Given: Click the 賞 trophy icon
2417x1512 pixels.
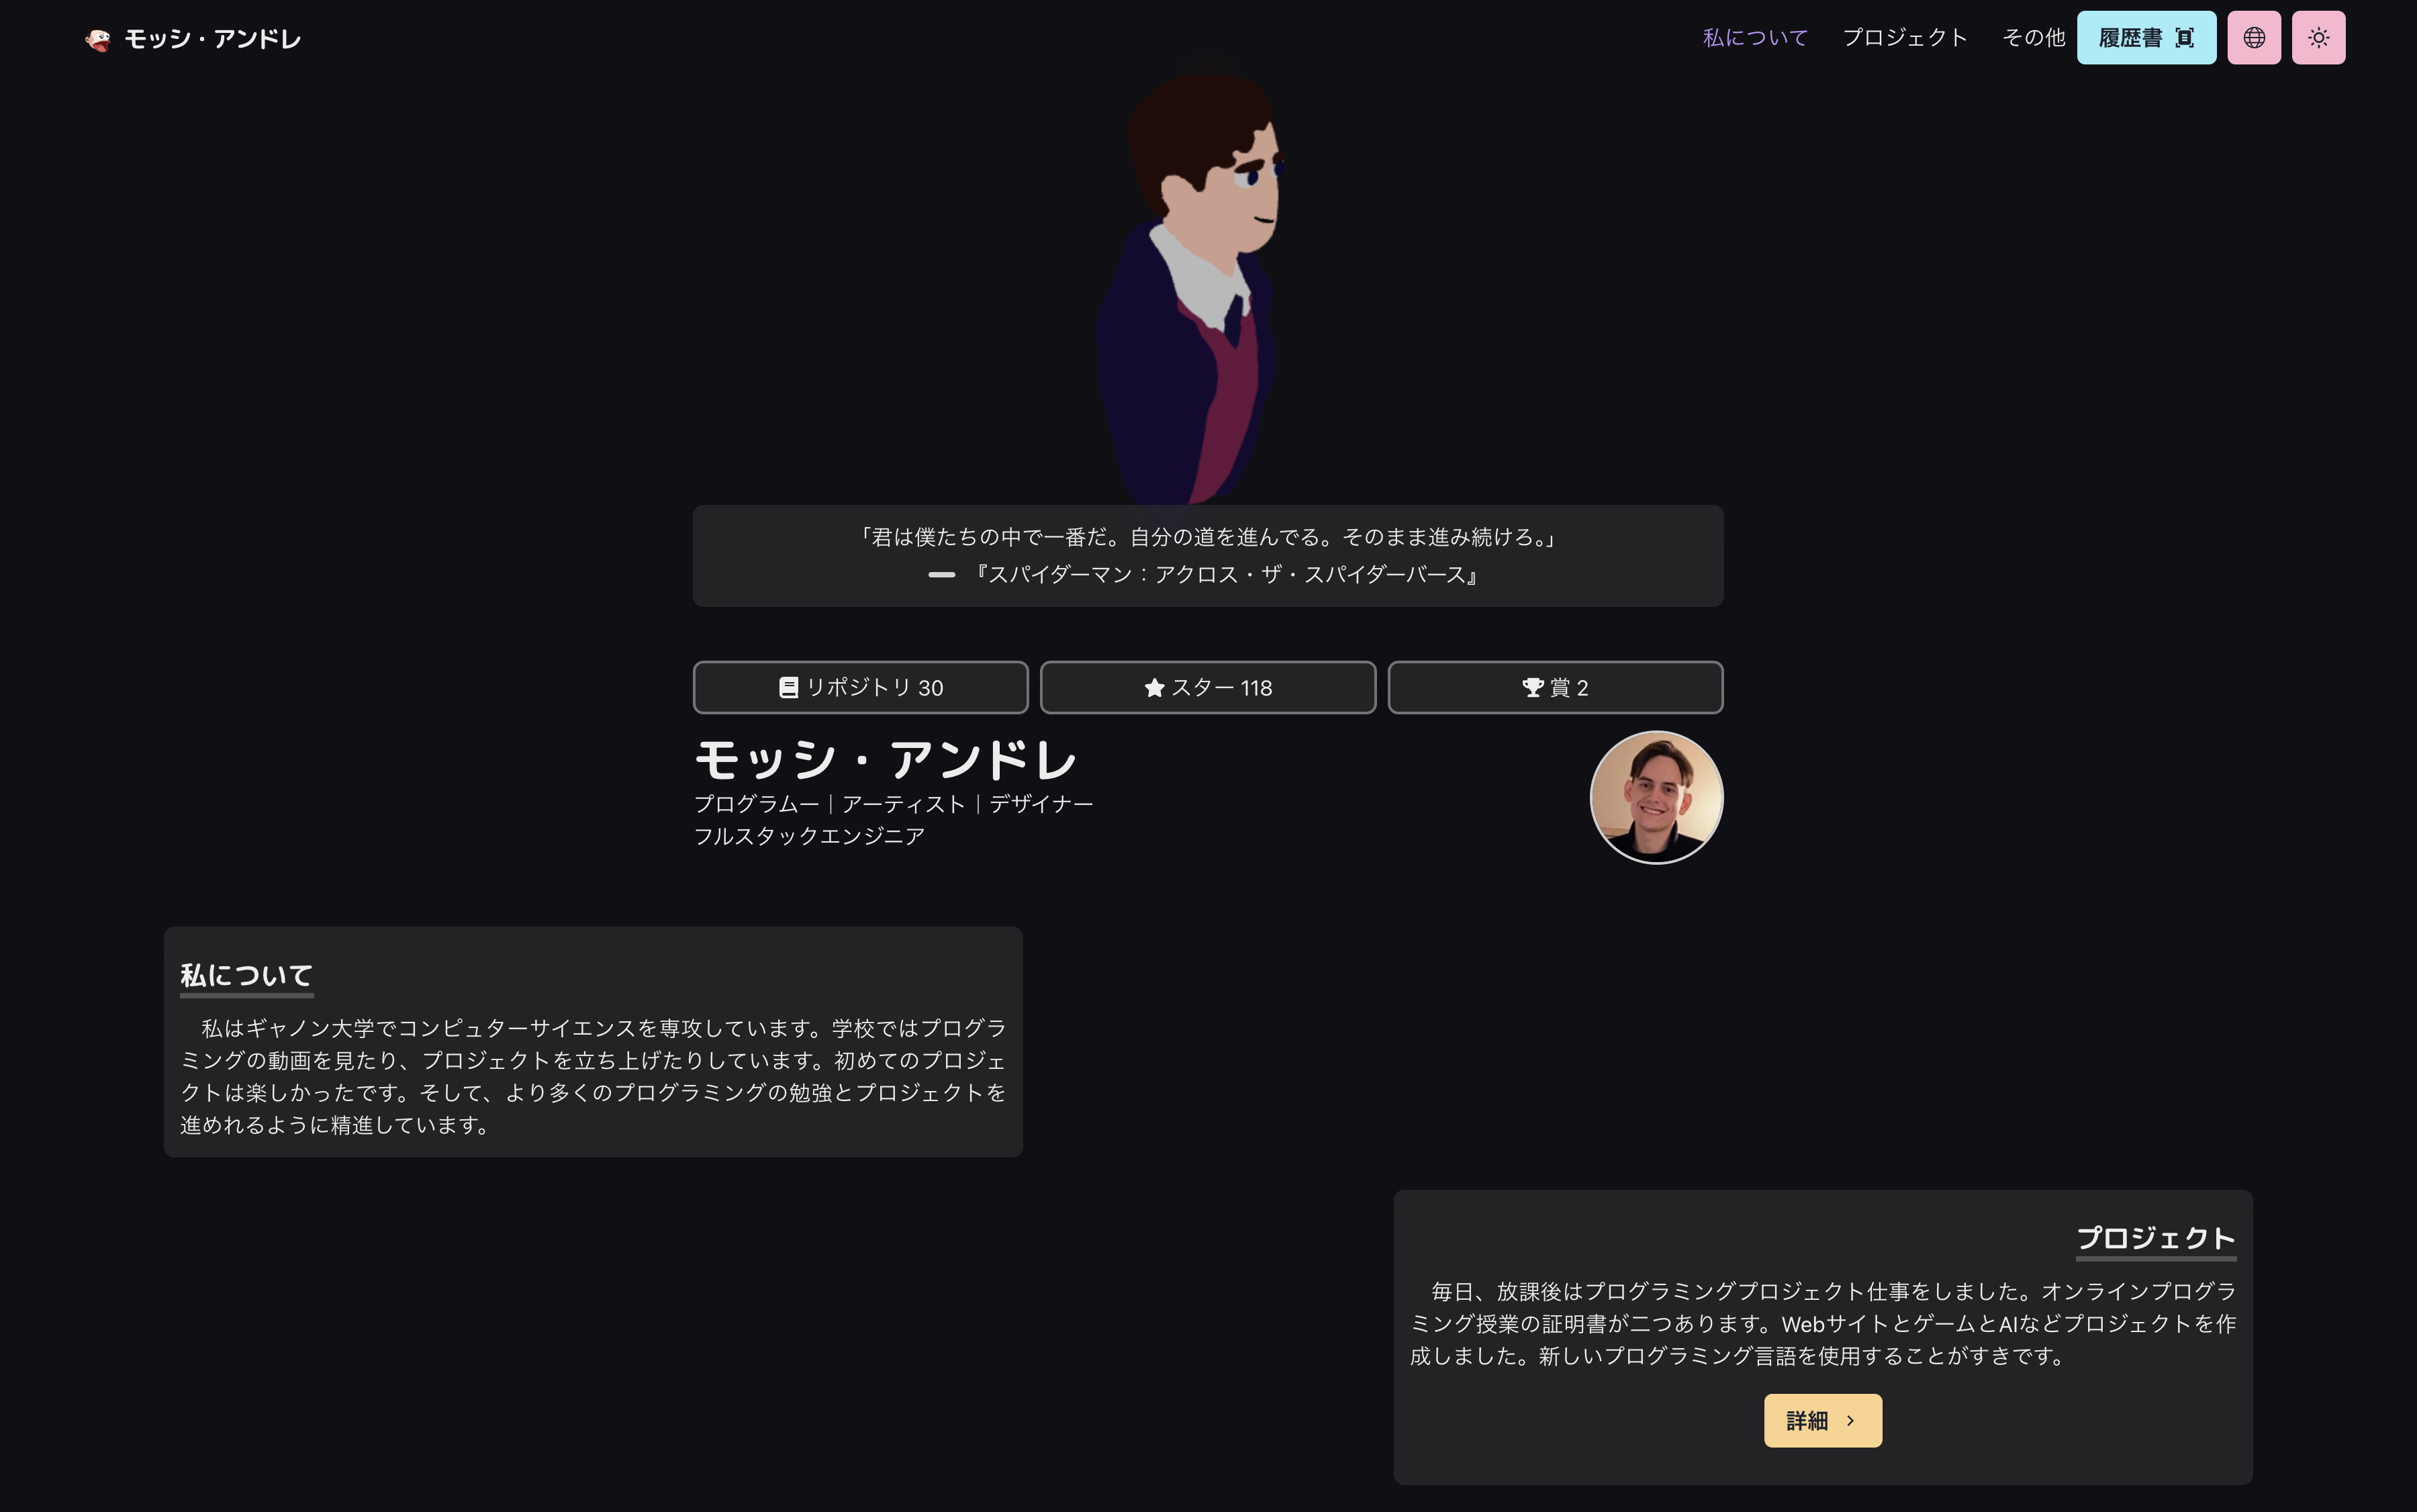Looking at the screenshot, I should [1532, 688].
